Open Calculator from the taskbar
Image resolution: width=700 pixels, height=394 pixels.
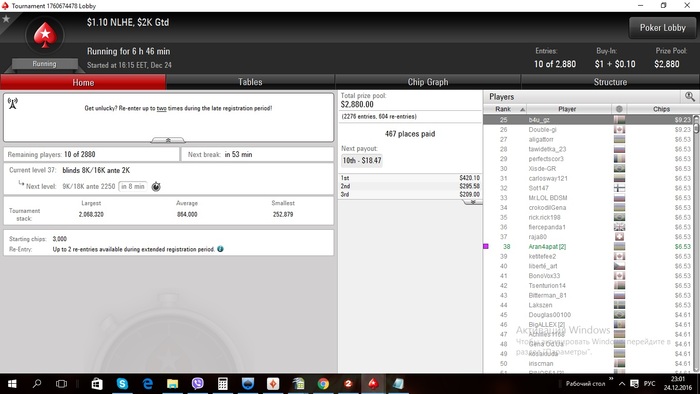pos(222,383)
